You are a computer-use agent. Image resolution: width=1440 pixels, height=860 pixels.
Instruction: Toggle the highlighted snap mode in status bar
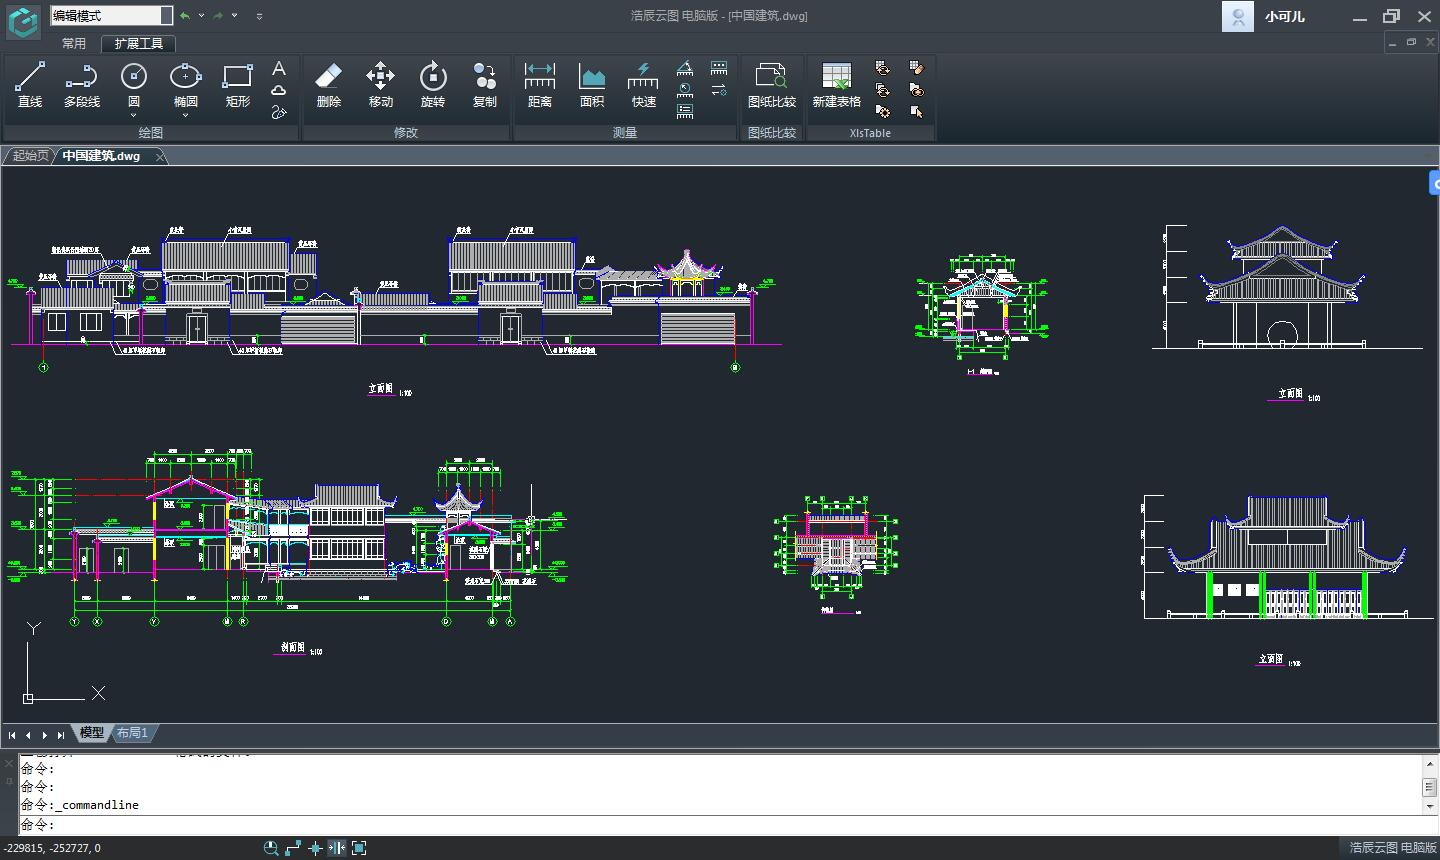337,848
